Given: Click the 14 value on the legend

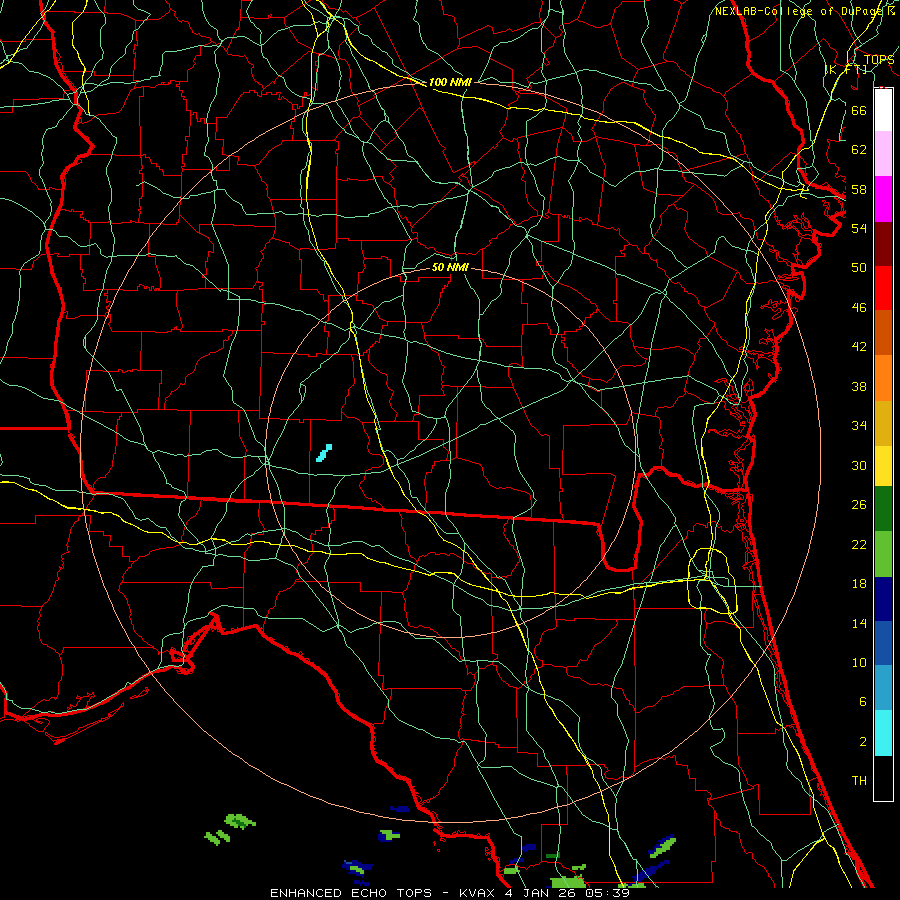Looking at the screenshot, I should click(x=859, y=623).
